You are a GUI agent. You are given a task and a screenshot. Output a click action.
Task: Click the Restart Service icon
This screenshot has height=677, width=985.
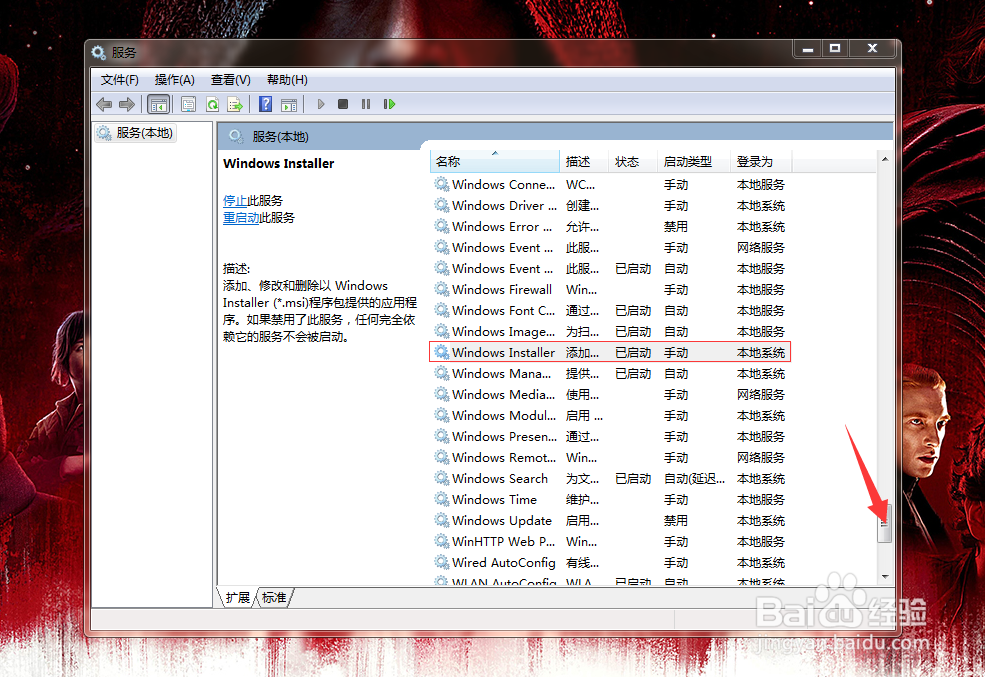389,104
